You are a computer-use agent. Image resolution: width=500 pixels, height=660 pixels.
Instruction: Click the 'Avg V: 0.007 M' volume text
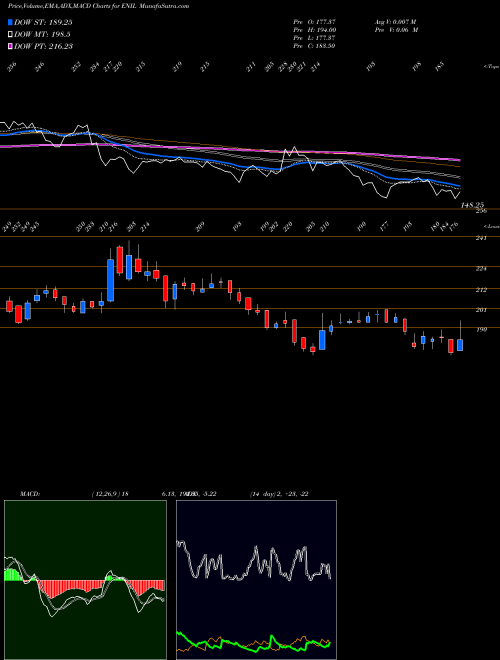pos(395,21)
